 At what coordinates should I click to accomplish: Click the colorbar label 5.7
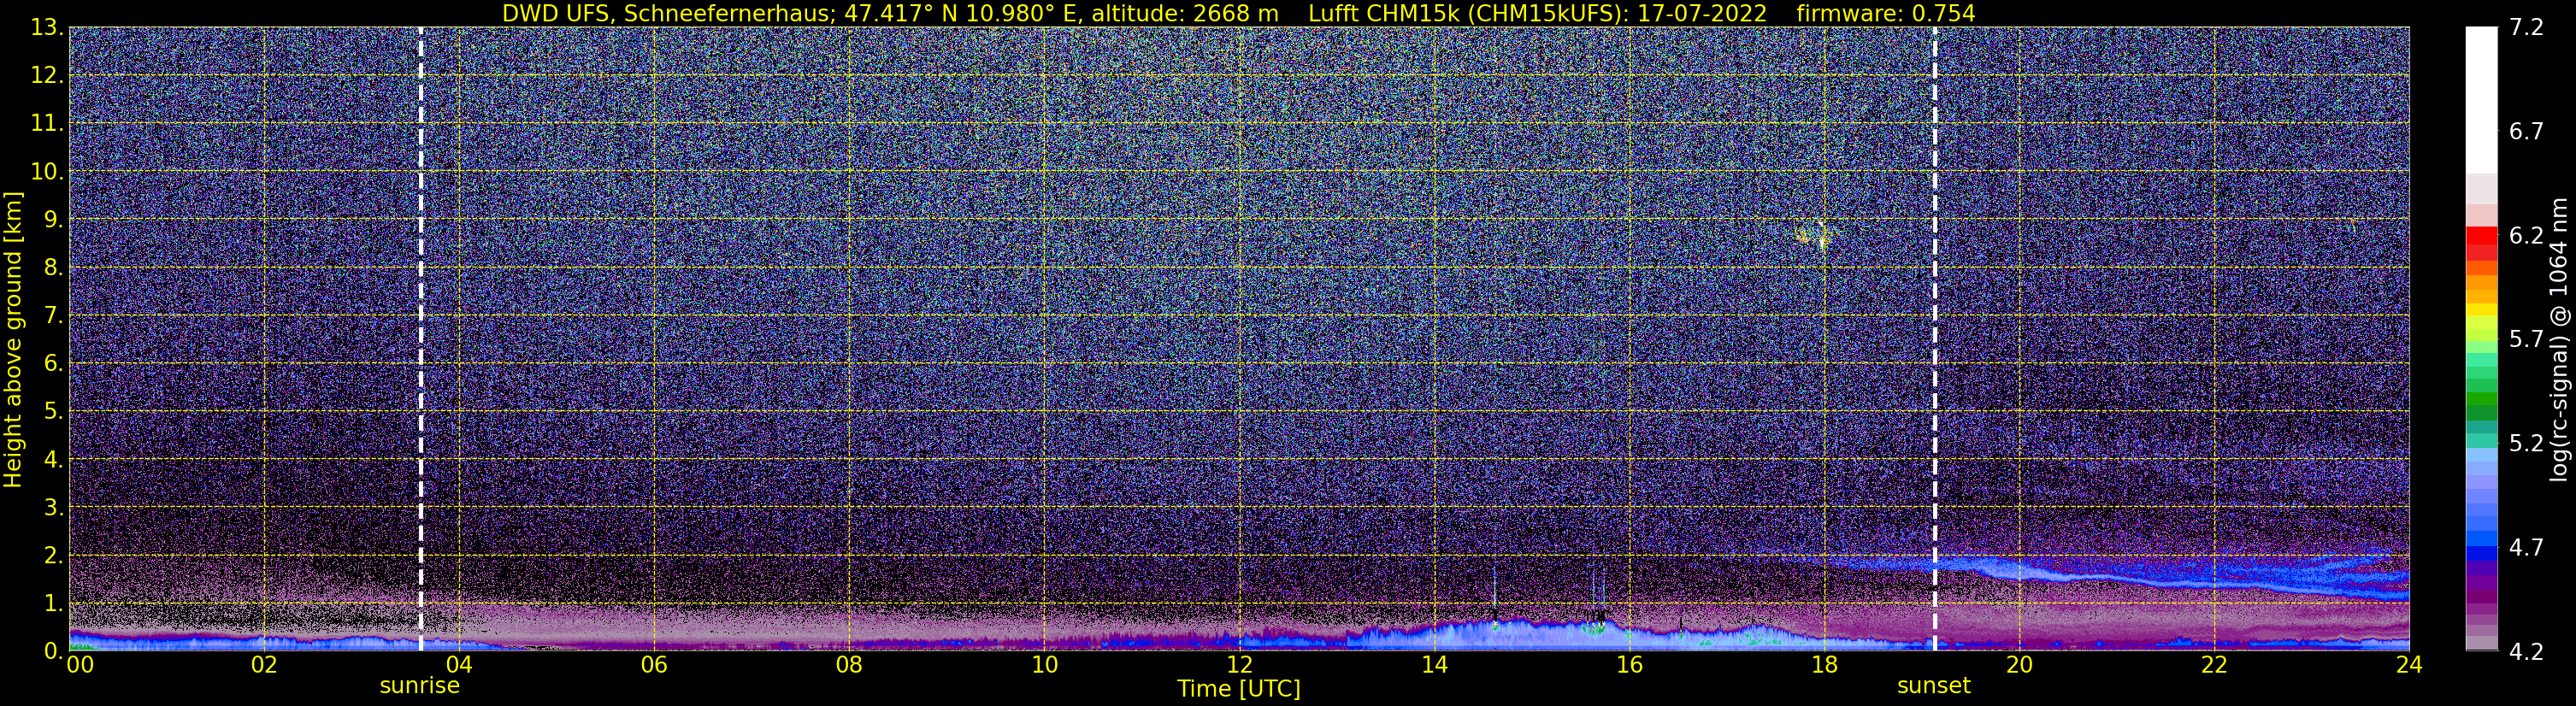pyautogui.click(x=2527, y=340)
